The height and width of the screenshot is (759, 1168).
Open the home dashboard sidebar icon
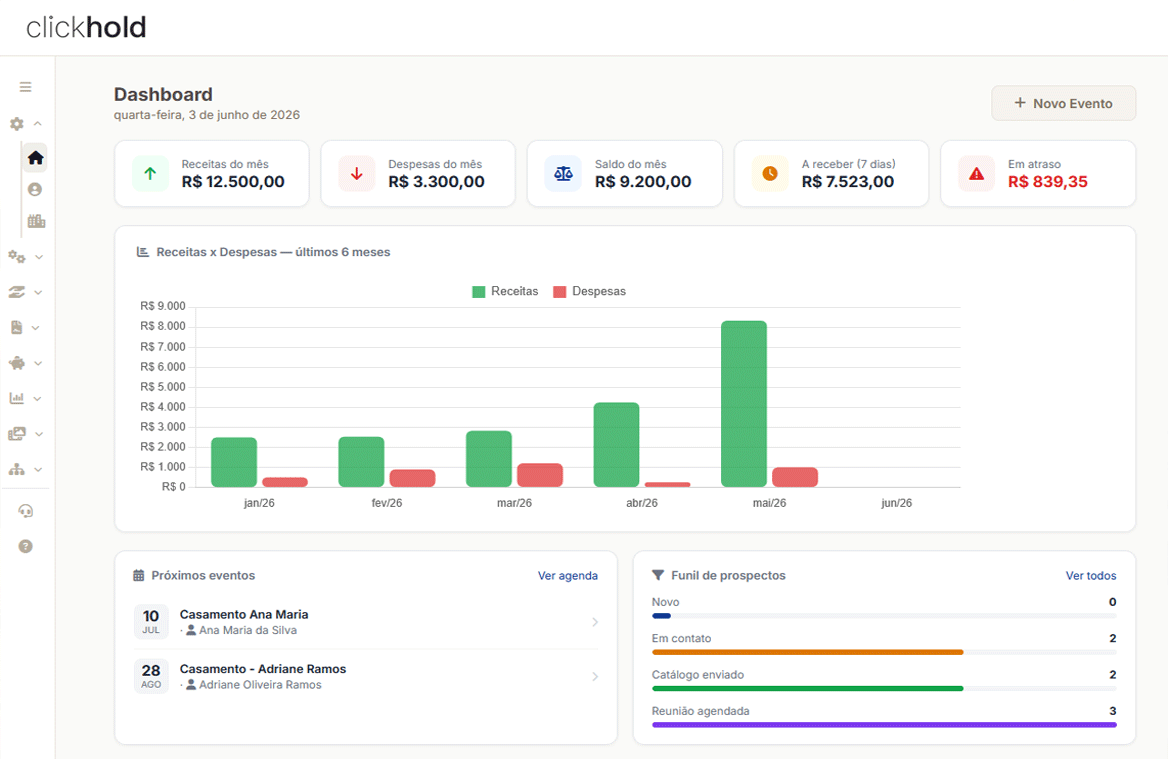pos(35,158)
